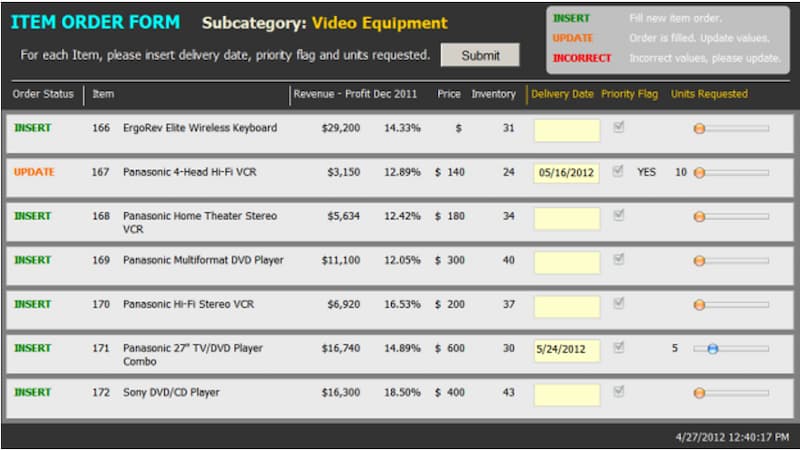Click the Inventory column header

[x=493, y=94]
